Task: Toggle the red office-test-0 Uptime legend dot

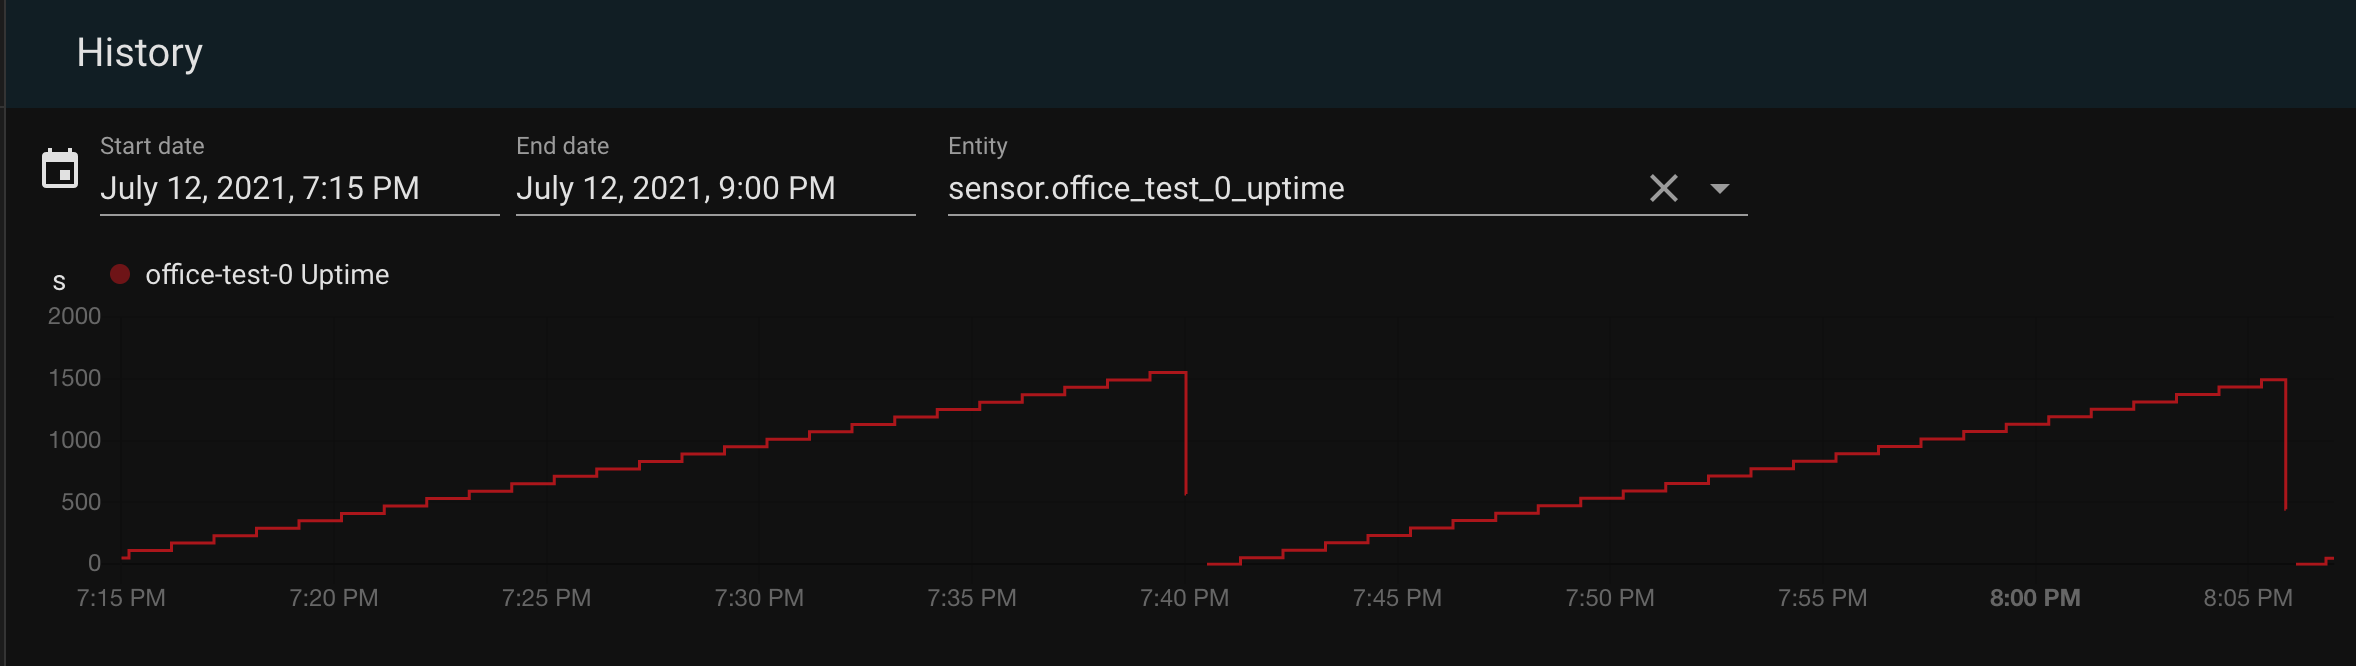Action: click(x=120, y=274)
